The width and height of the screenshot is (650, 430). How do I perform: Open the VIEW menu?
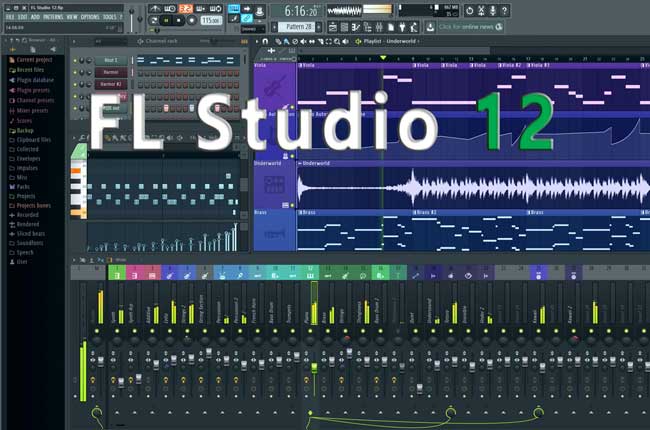(x=72, y=17)
